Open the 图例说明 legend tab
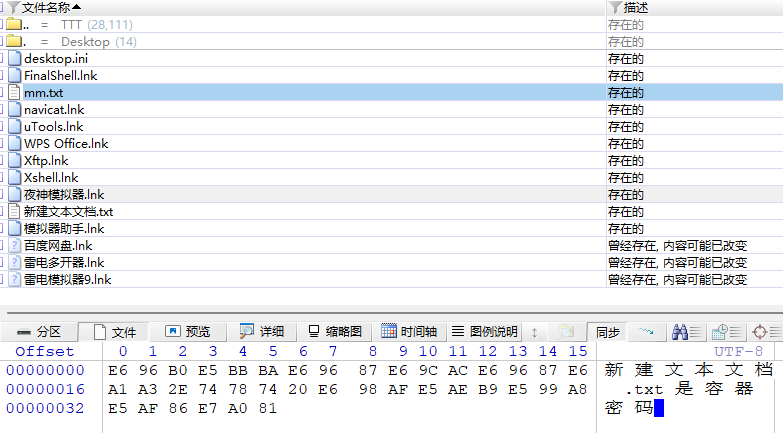The width and height of the screenshot is (783, 433). 484,332
